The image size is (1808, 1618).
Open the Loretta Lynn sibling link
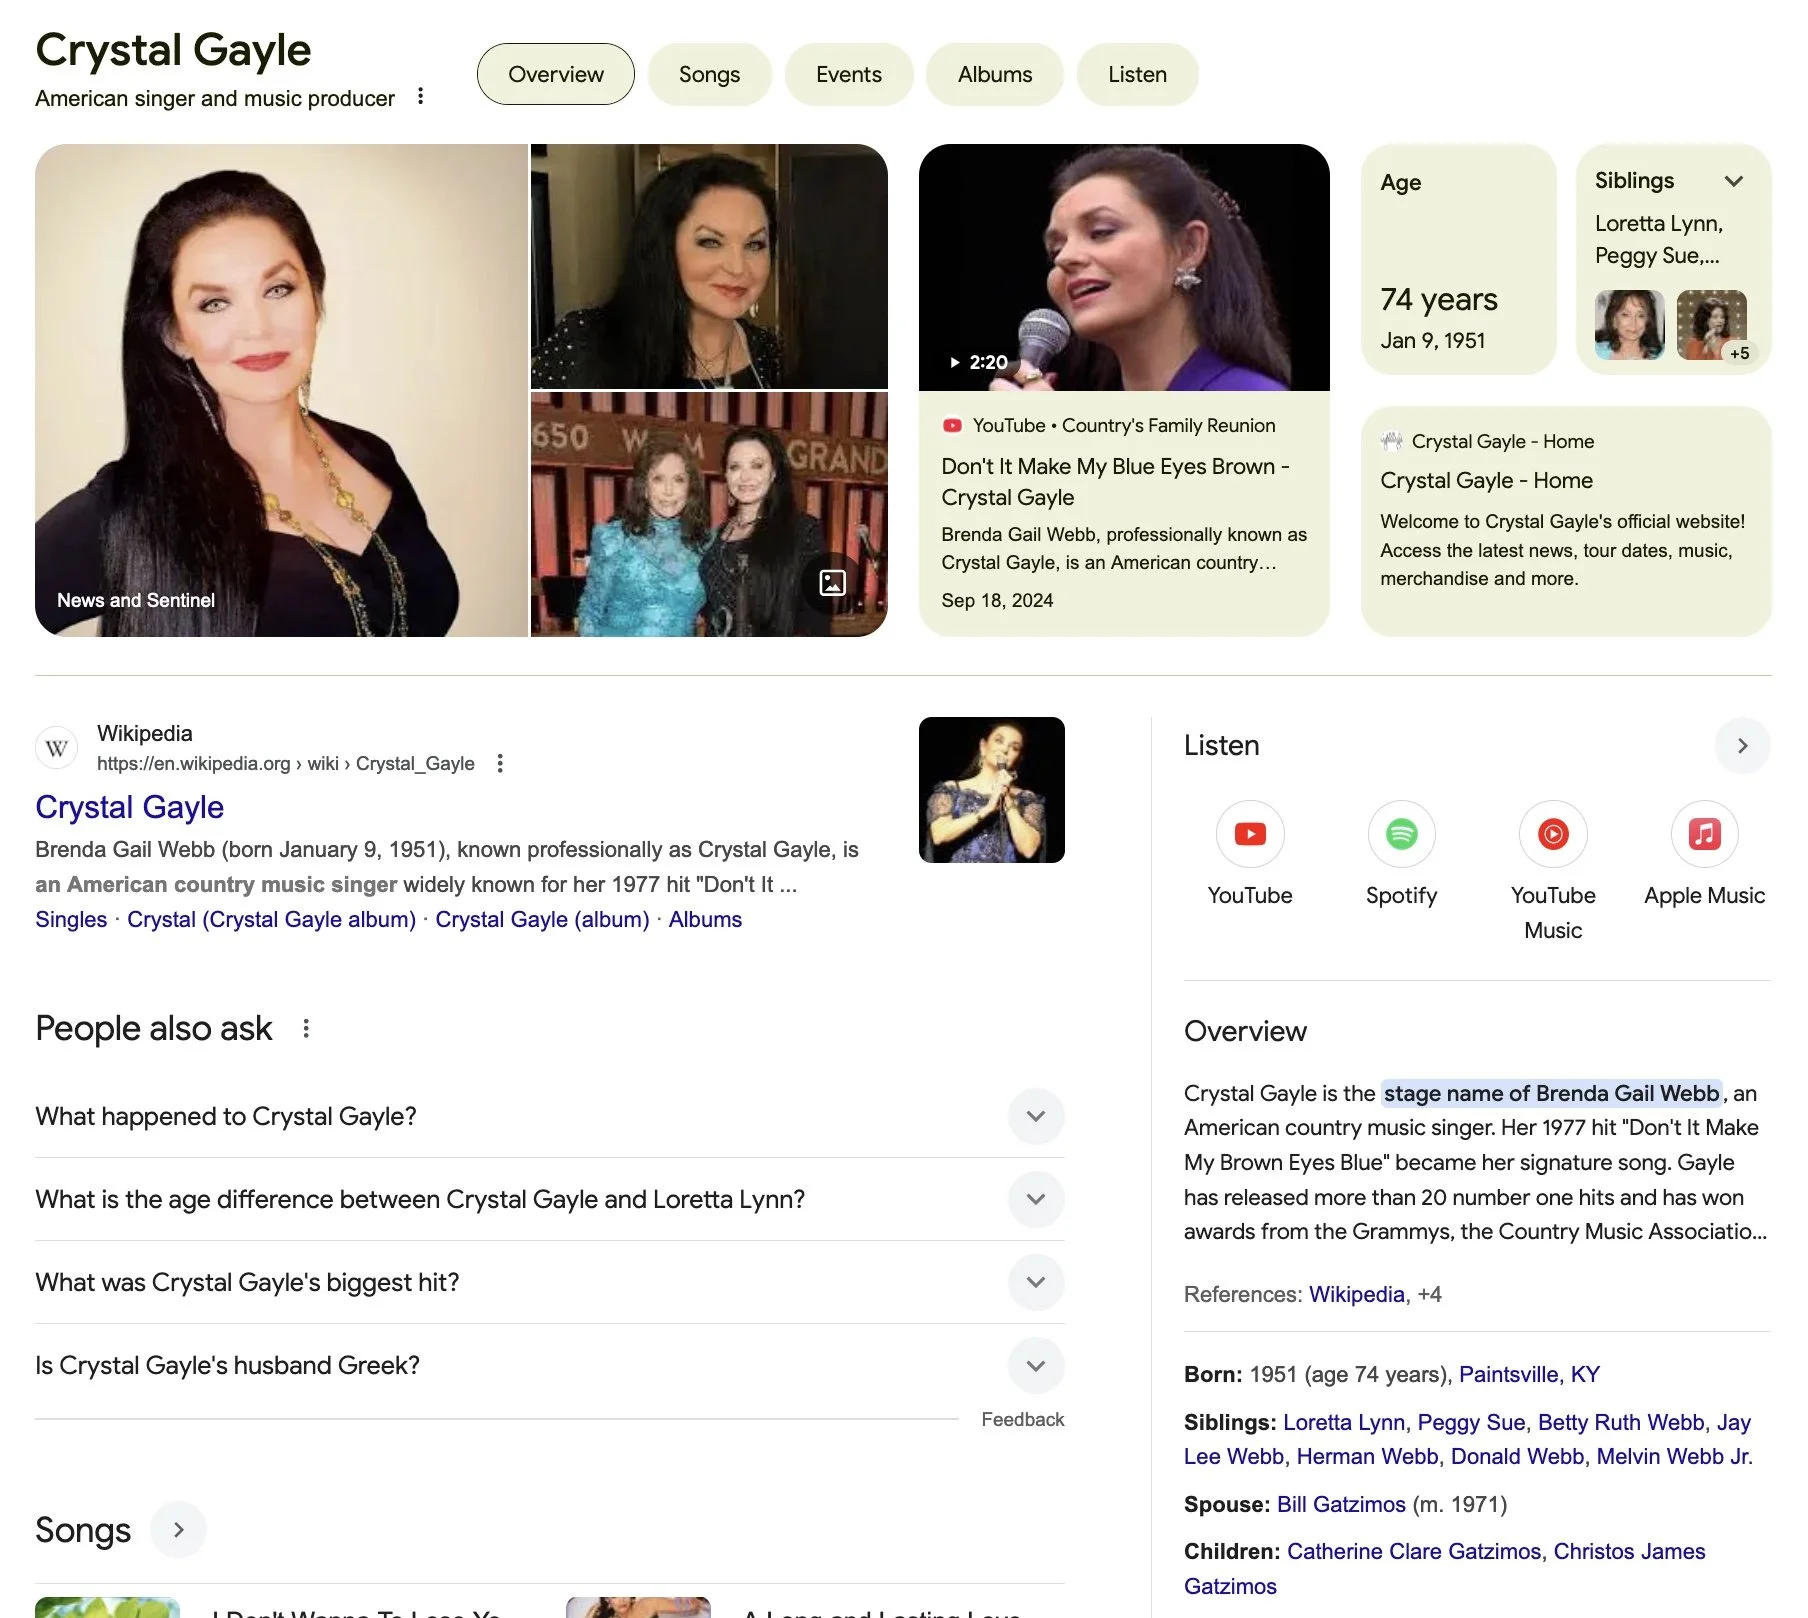tap(1344, 1422)
